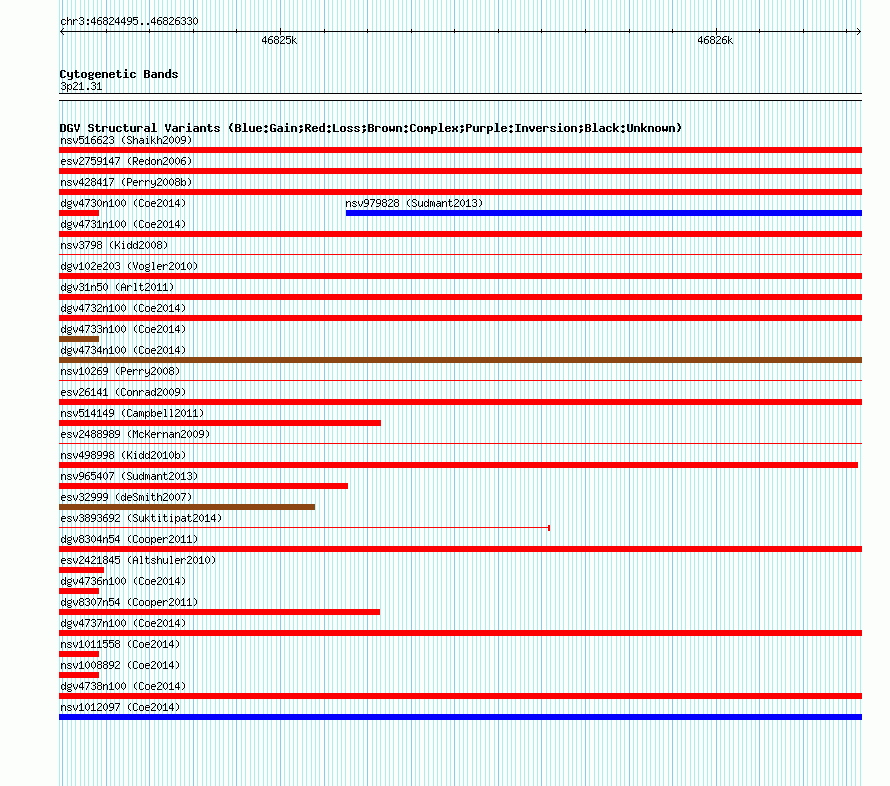Click dgv4738n100 (Coe2014) label
The height and width of the screenshot is (786, 890).
click(123, 686)
